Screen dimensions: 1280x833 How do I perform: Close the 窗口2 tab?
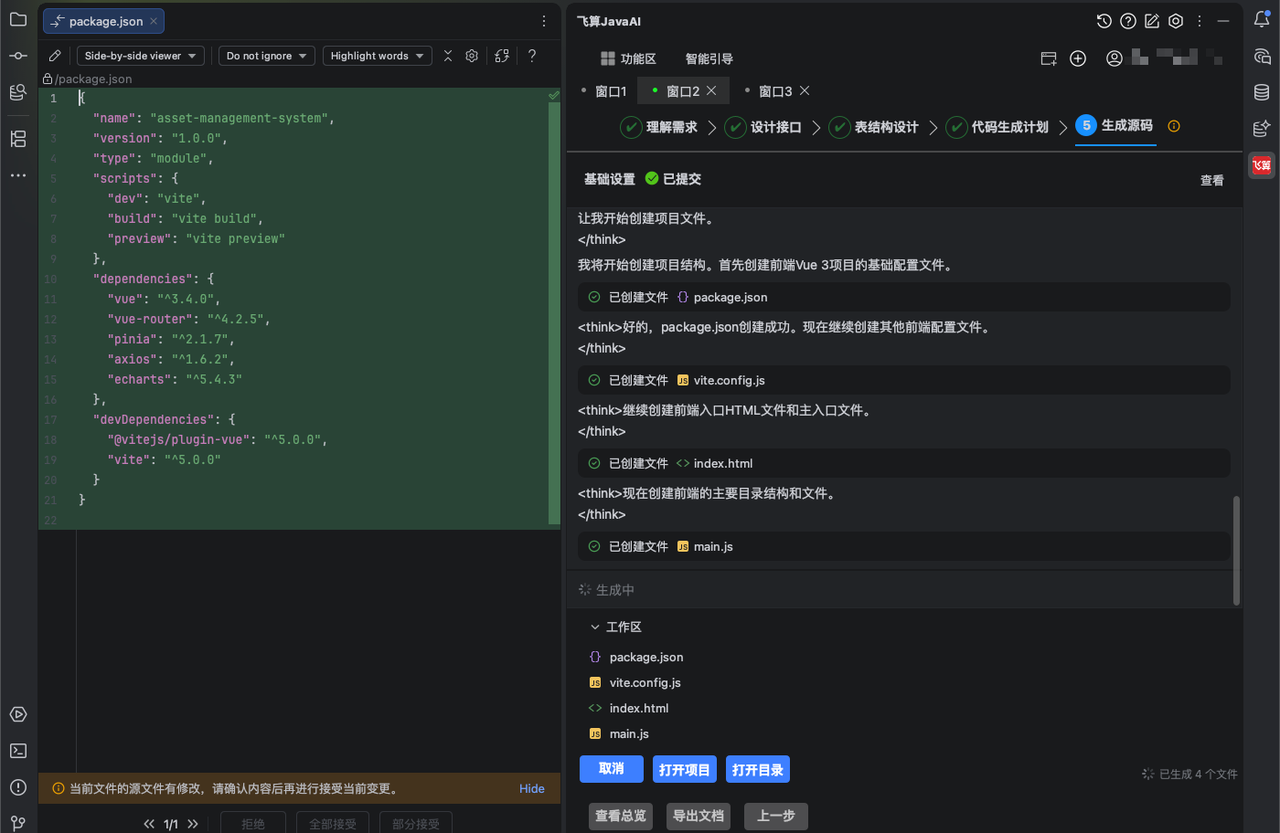(x=711, y=91)
